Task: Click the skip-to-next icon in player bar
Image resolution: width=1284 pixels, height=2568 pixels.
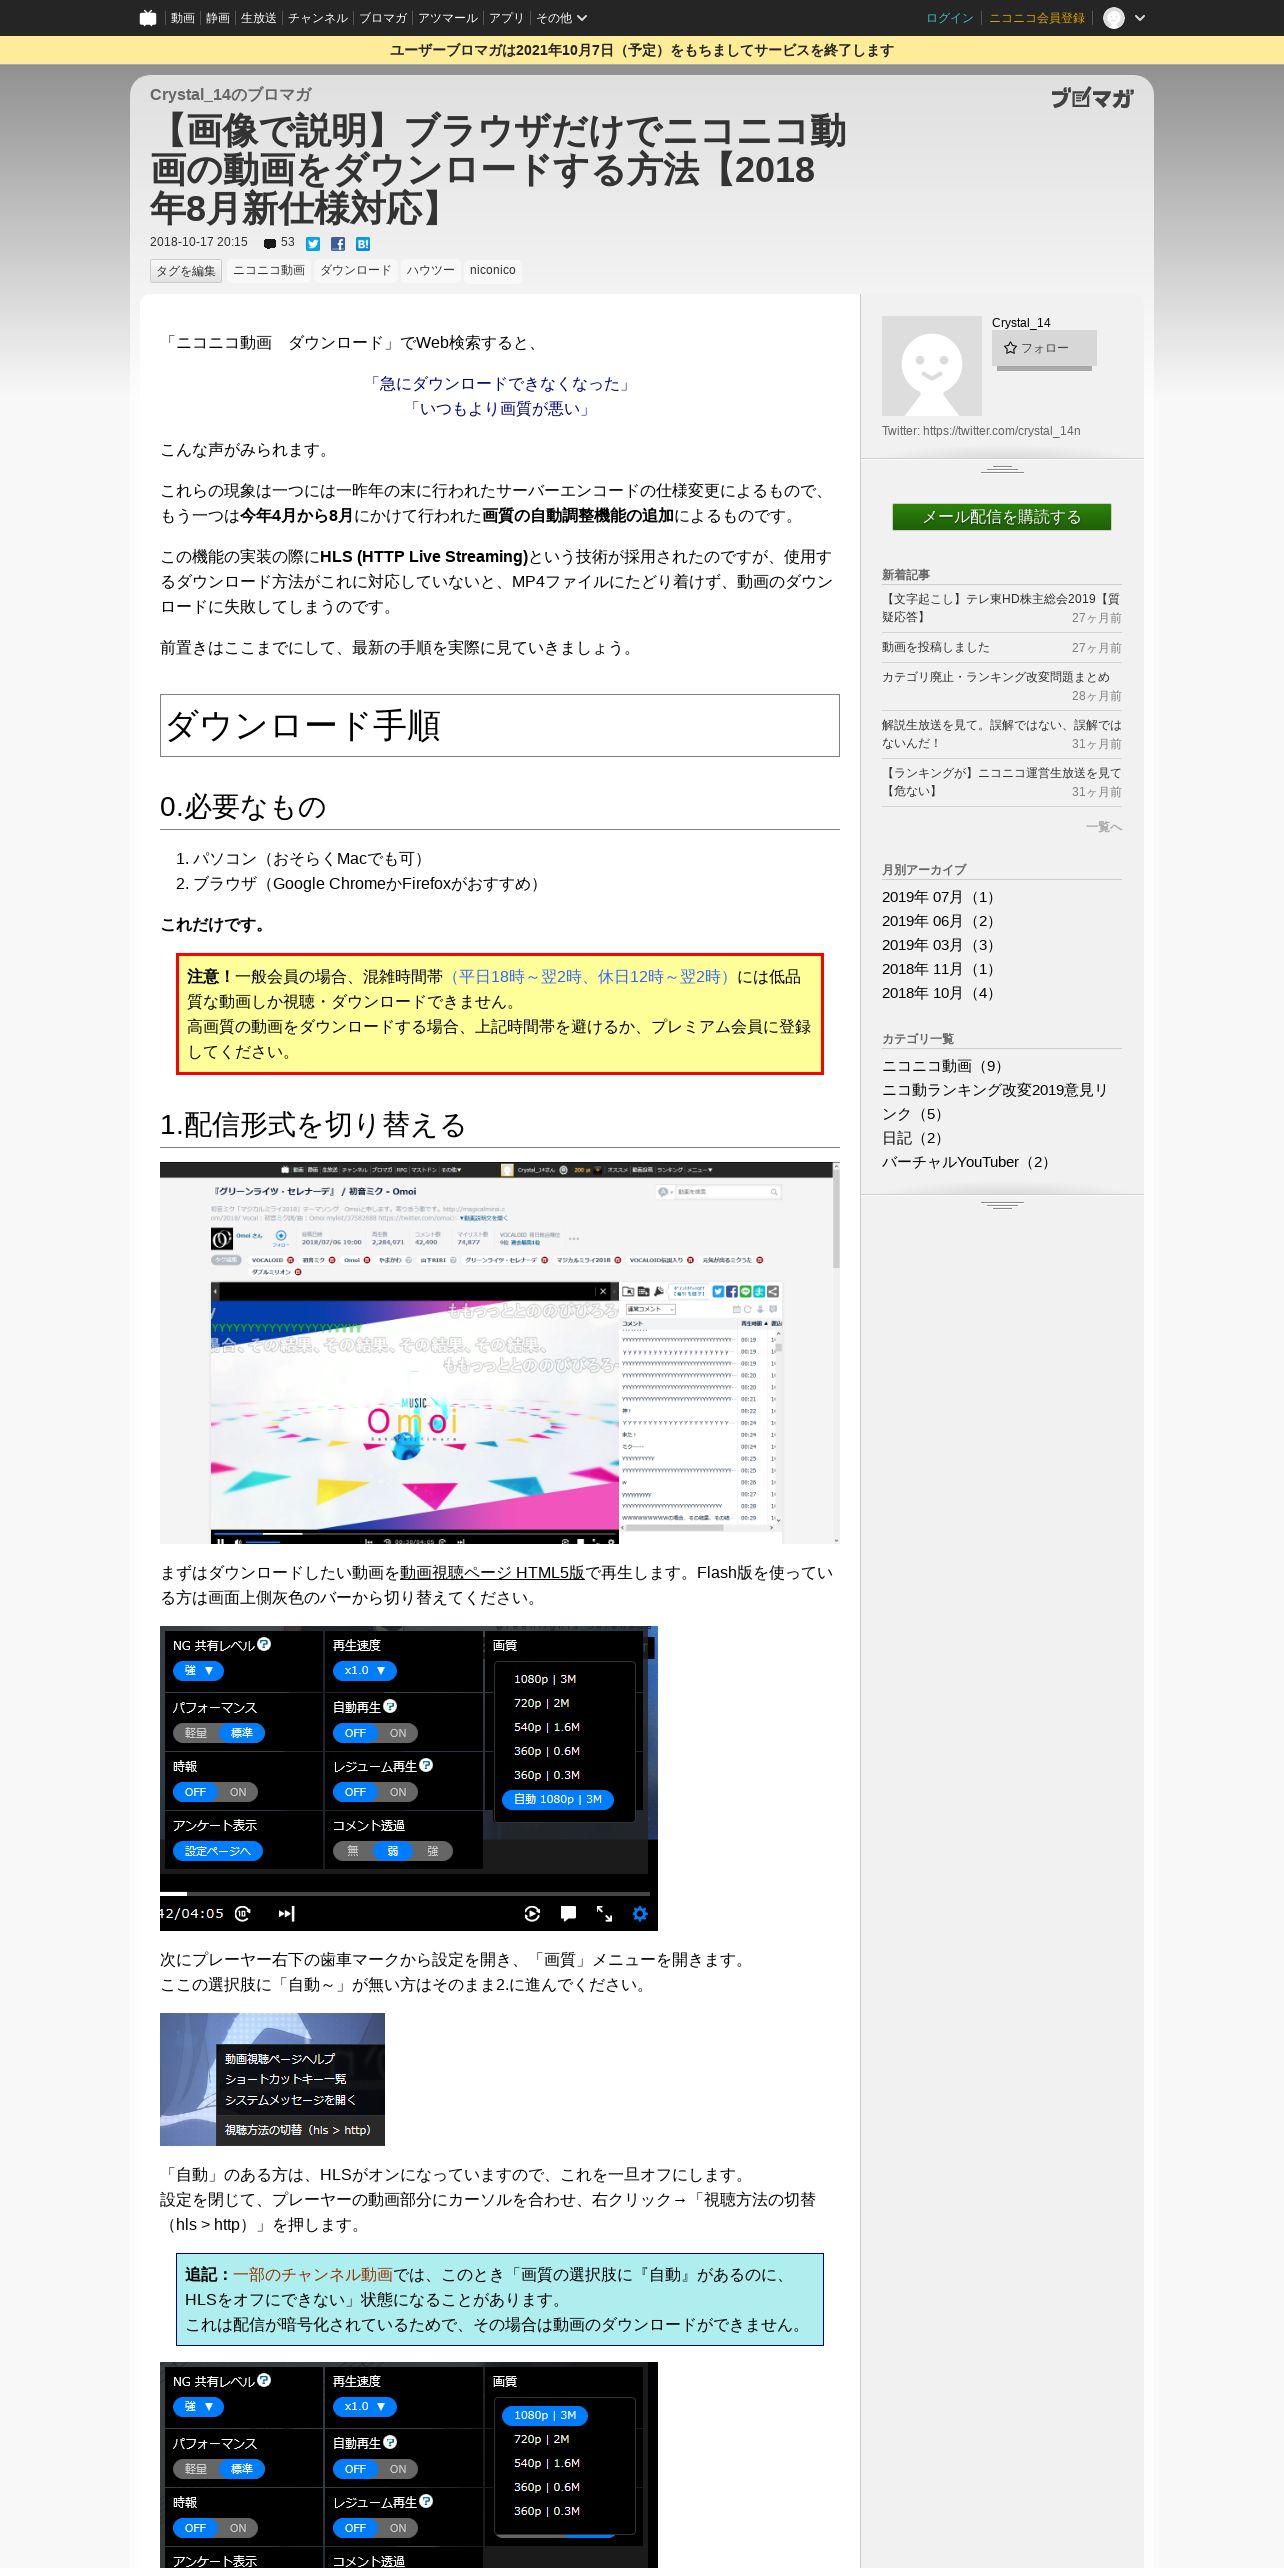Action: coord(286,1914)
